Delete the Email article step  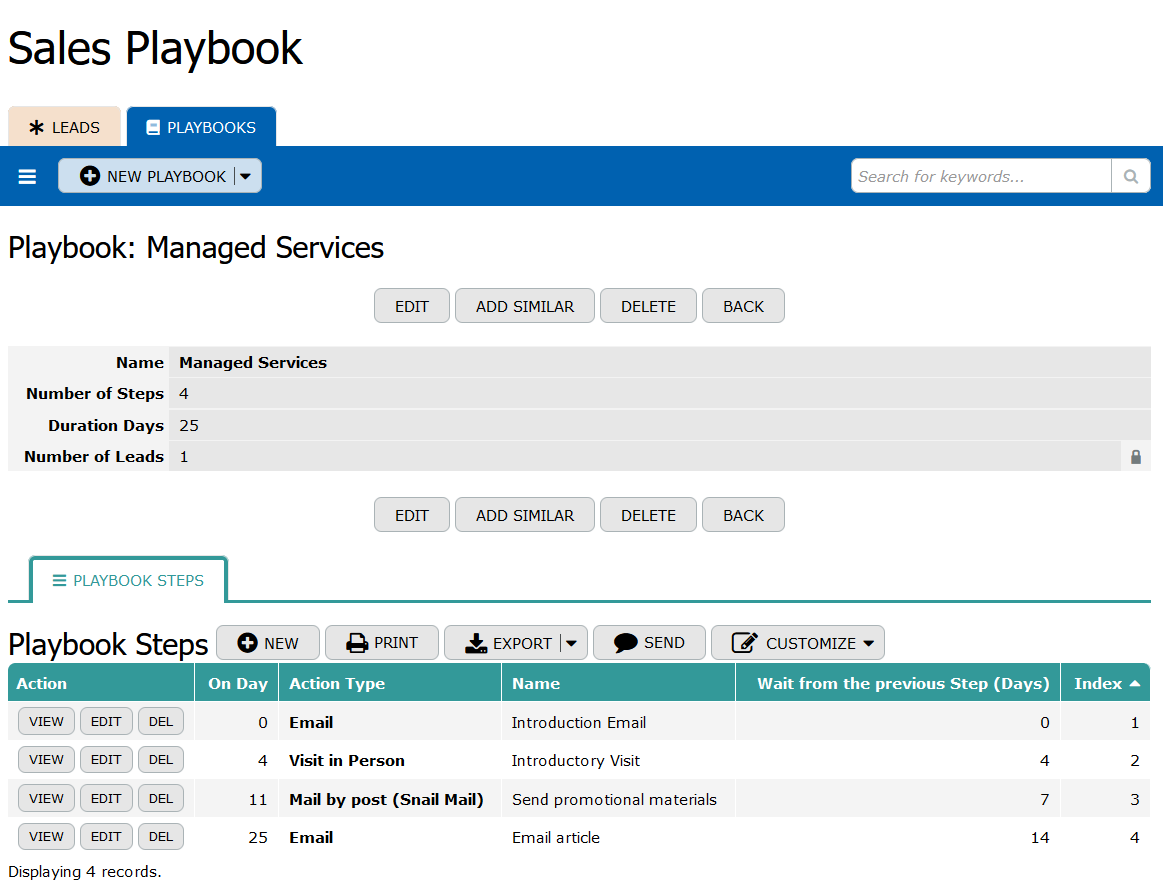point(161,837)
